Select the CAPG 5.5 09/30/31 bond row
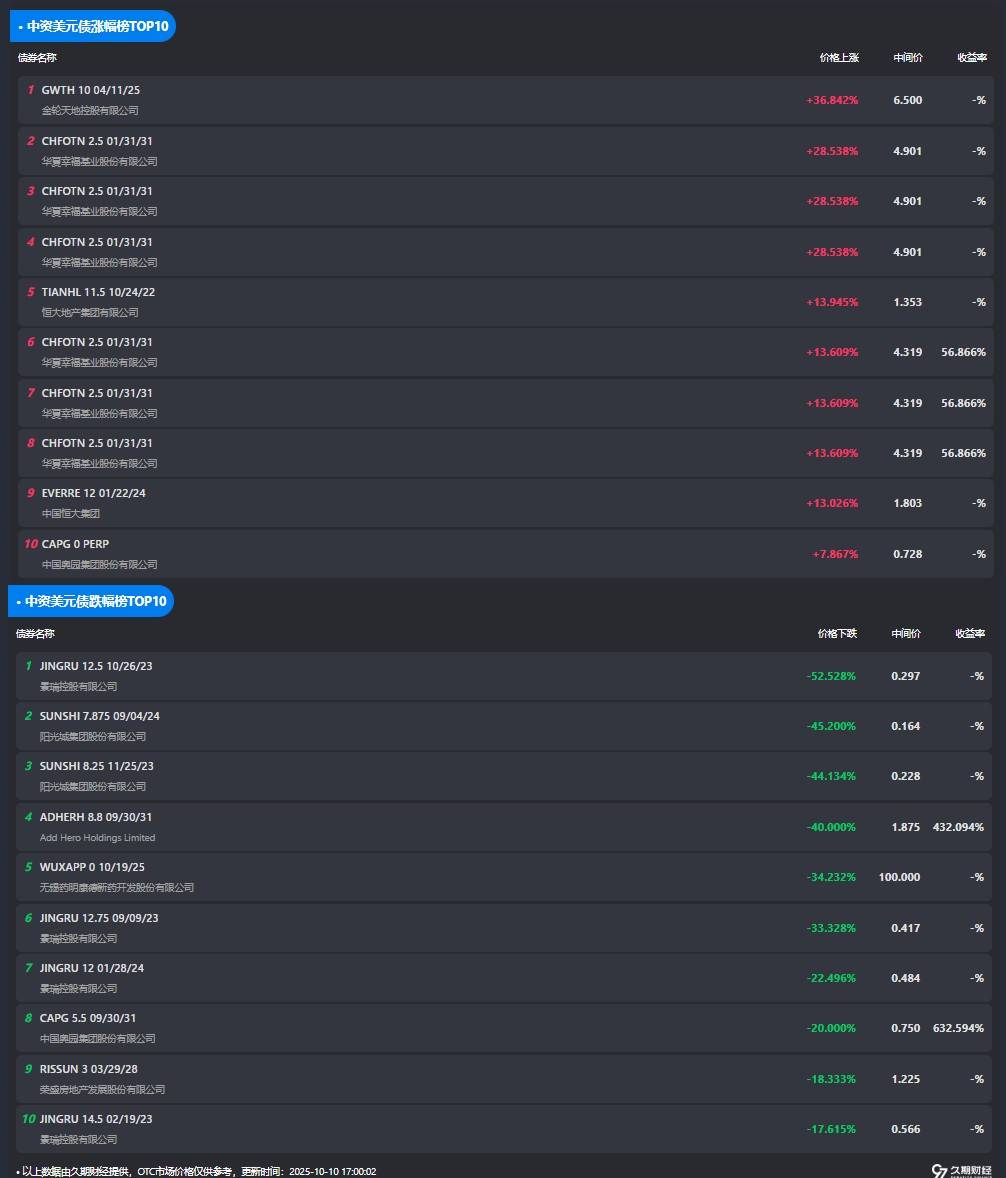Image resolution: width=1006 pixels, height=1178 pixels. coord(88,1018)
